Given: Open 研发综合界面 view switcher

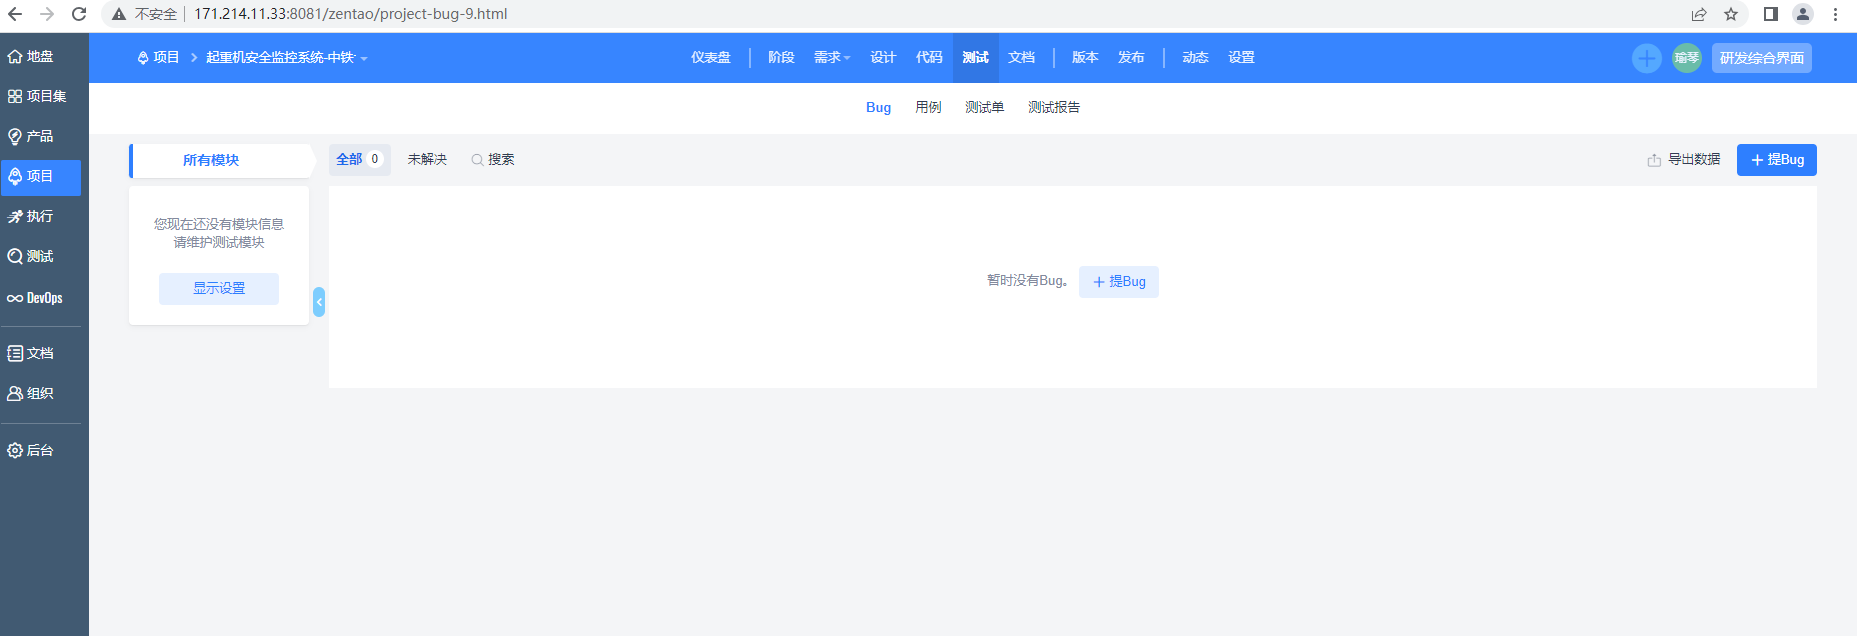Looking at the screenshot, I should [1761, 58].
